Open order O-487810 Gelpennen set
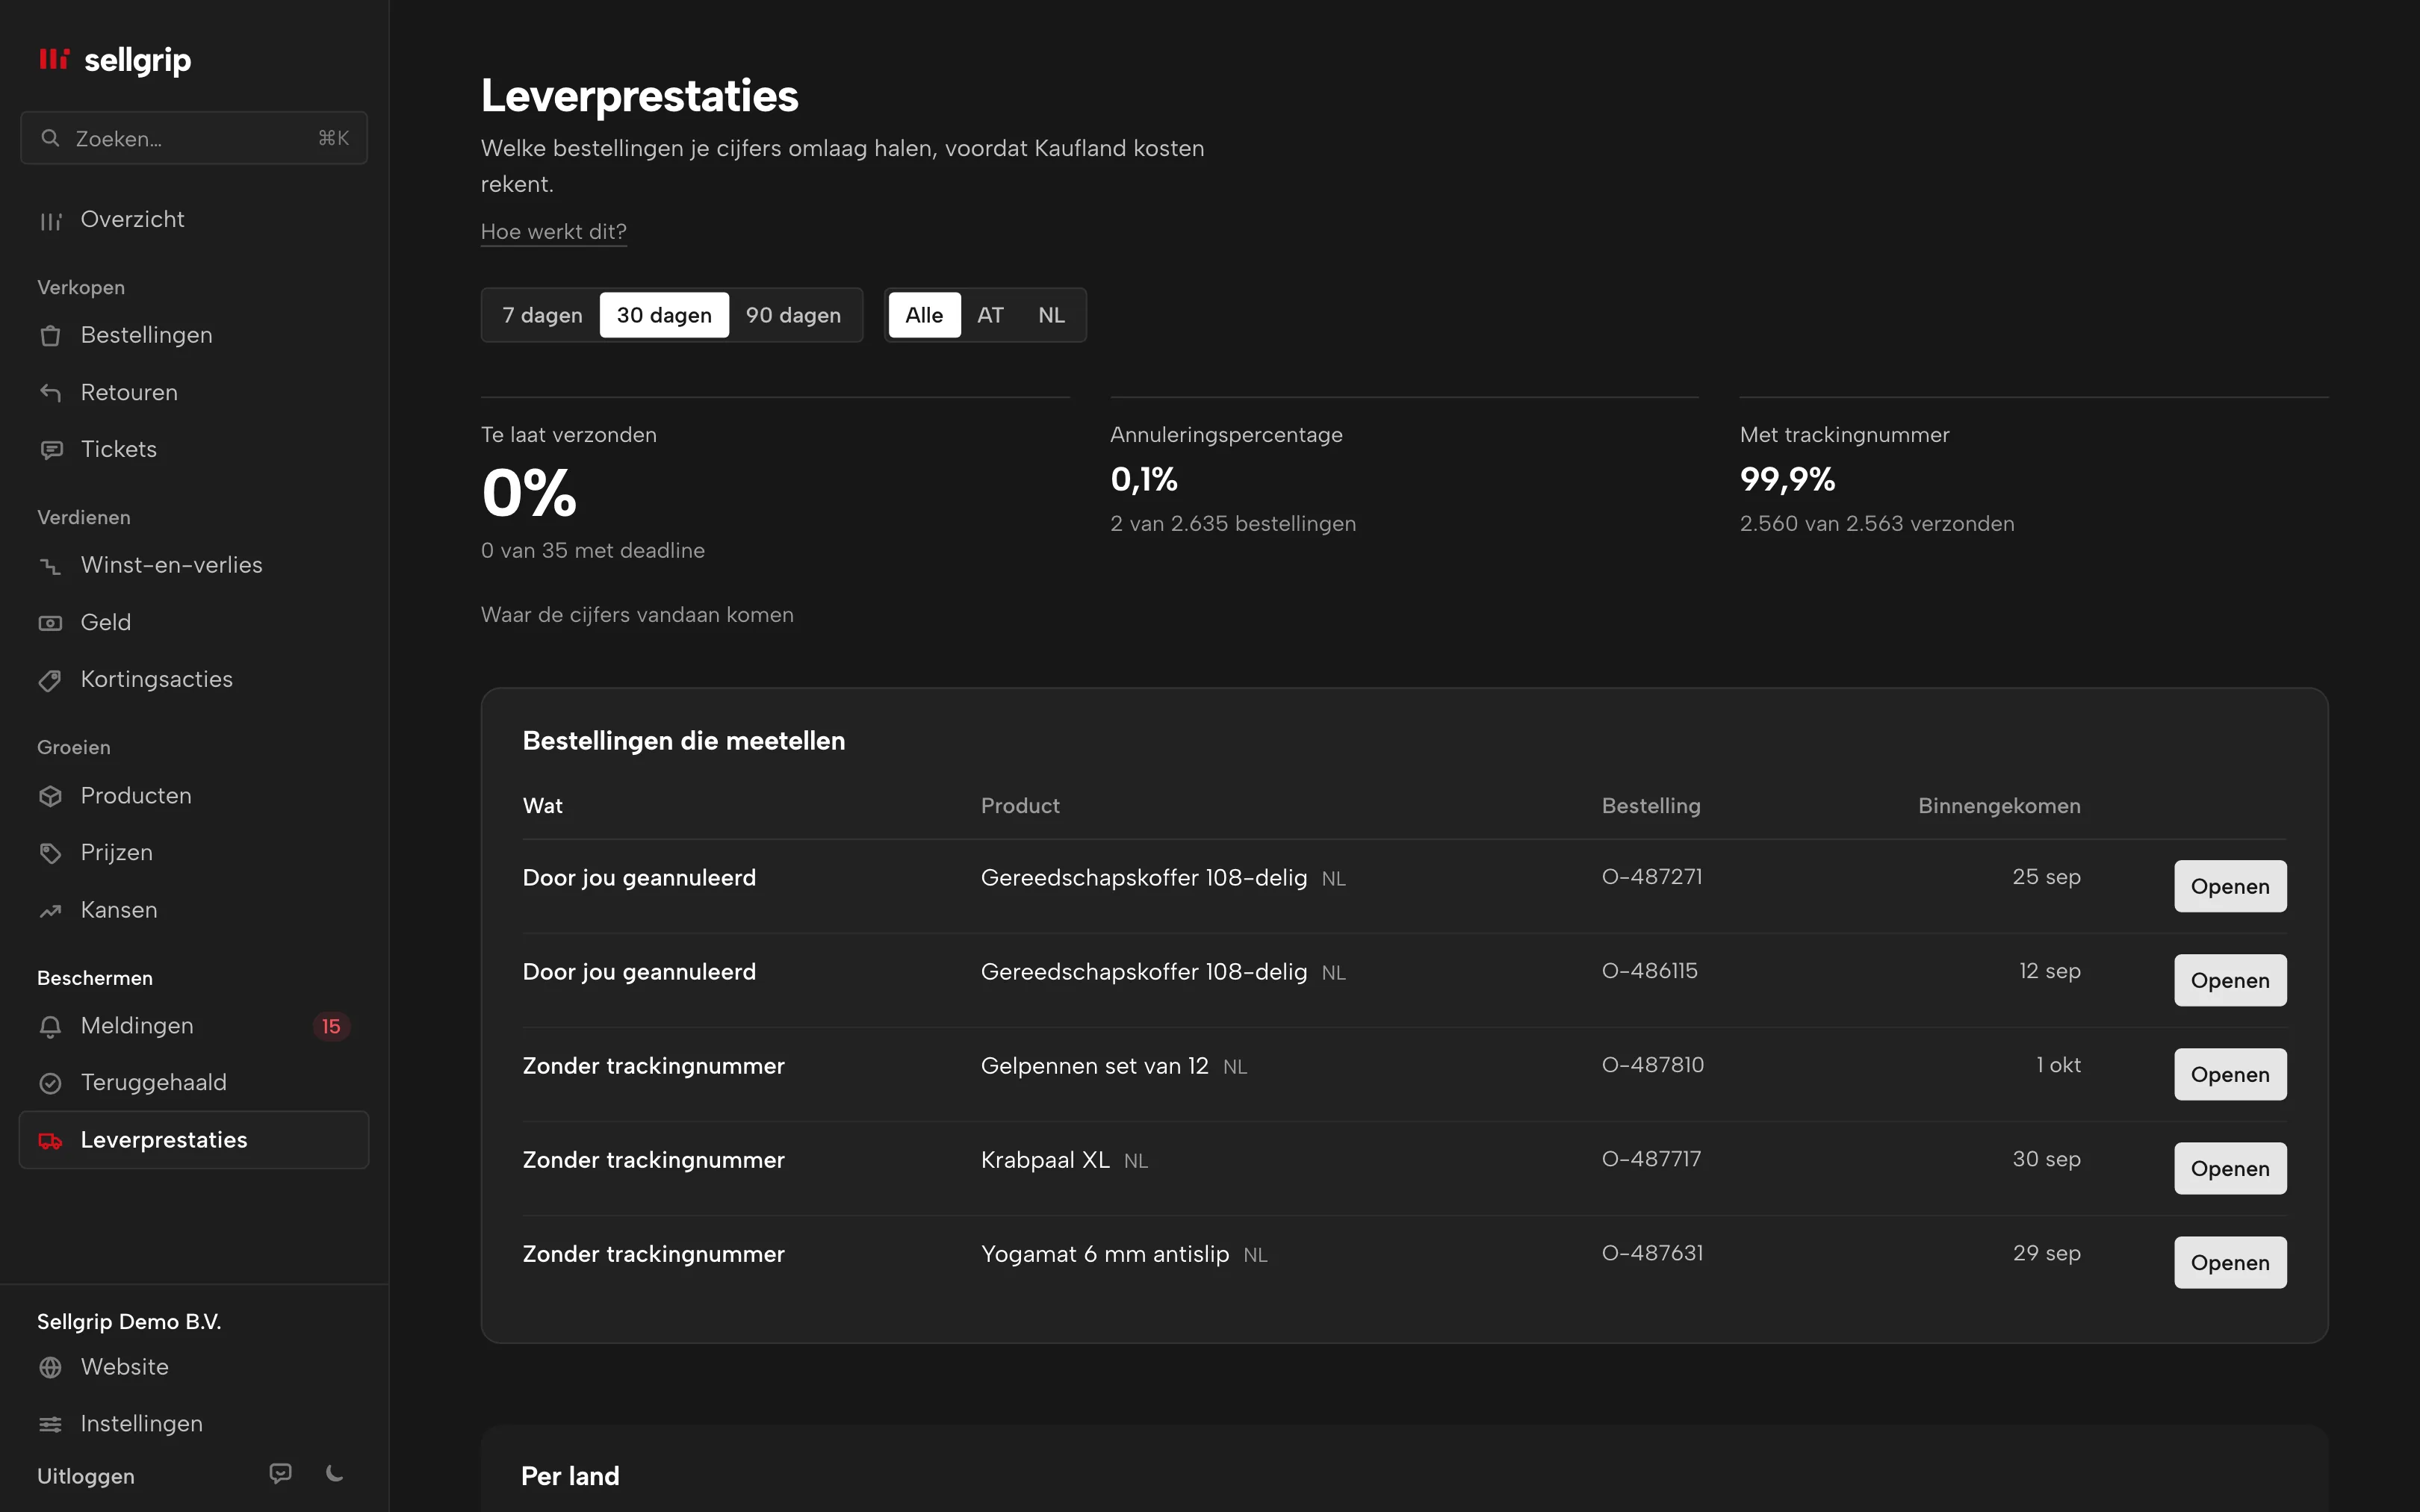Screen dimensions: 2420x1512 [2230, 1074]
